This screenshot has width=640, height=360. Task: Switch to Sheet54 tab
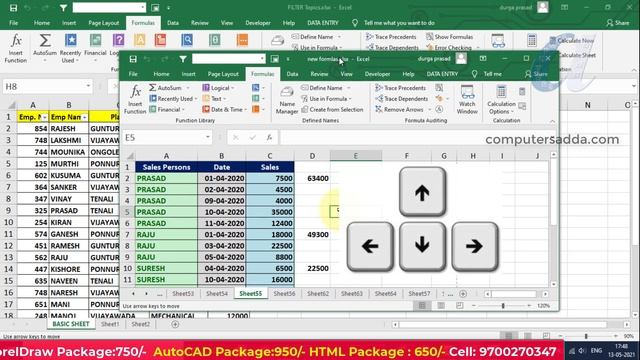point(217,293)
